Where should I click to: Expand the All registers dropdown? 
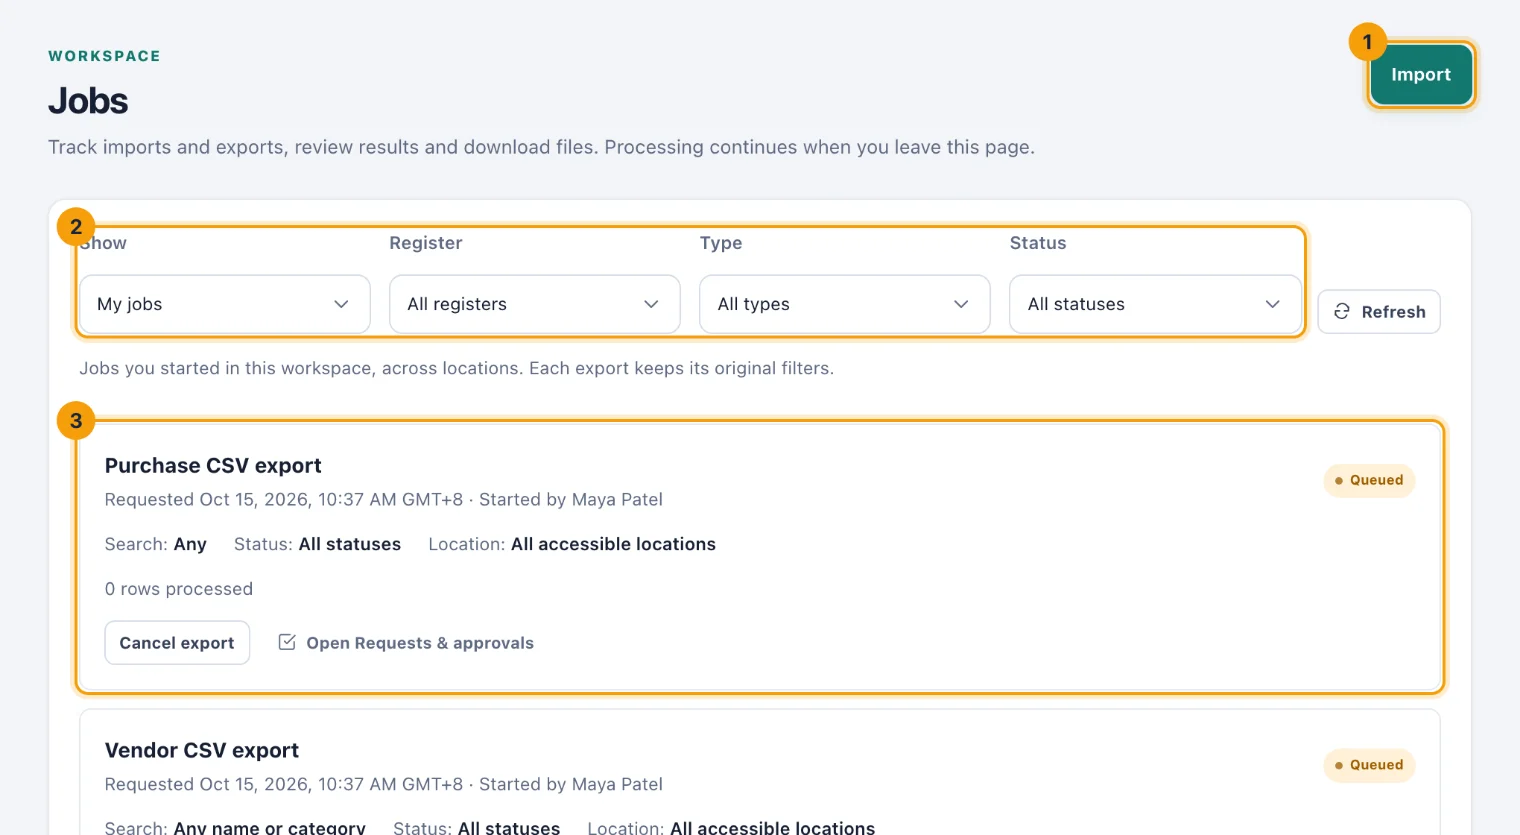[535, 304]
